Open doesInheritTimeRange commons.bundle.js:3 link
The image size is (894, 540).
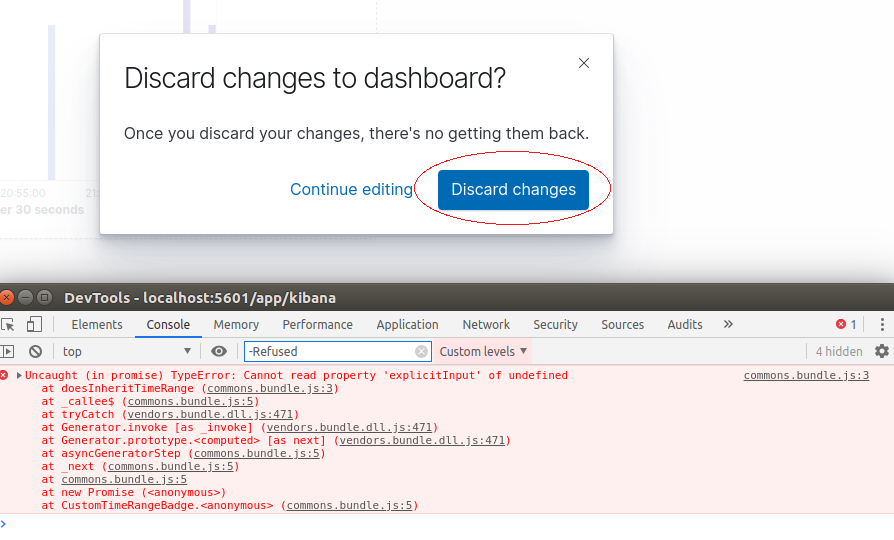coord(270,388)
